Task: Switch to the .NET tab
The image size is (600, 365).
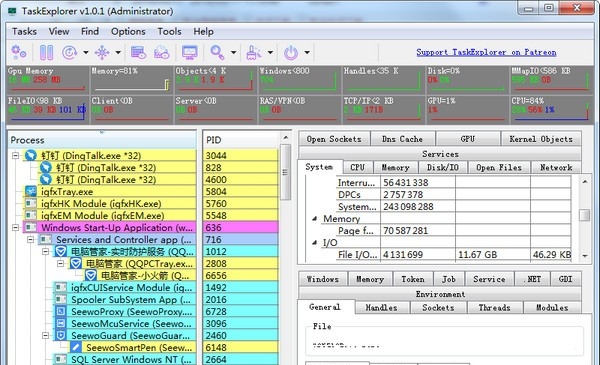Action: tap(532, 279)
